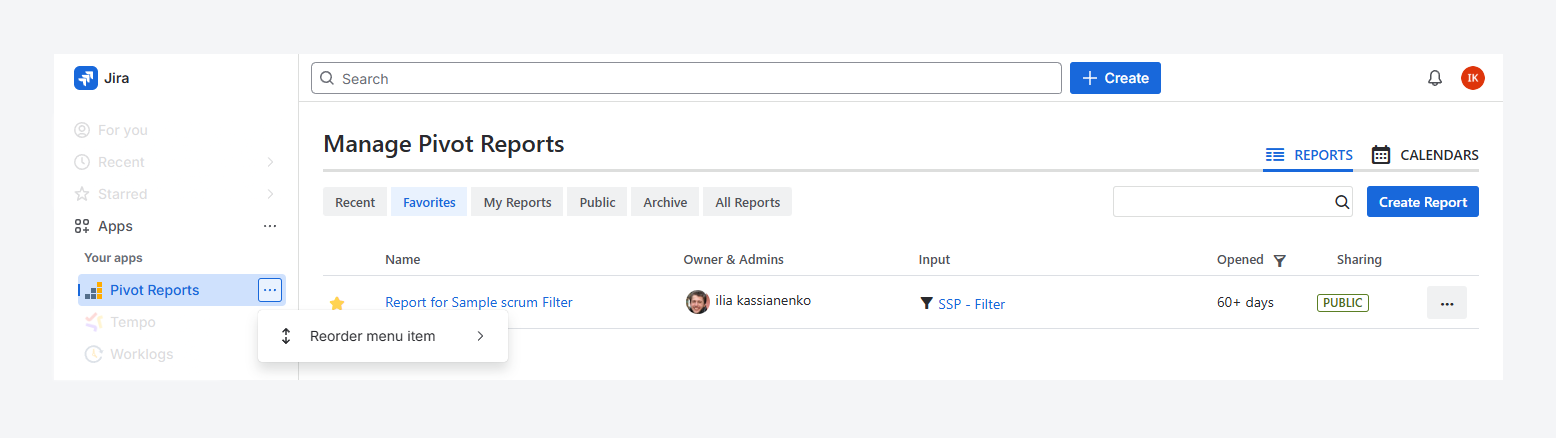Click the filter funnel icon beside SSP - Filter
Screen dimensions: 1556x438
click(x=926, y=303)
